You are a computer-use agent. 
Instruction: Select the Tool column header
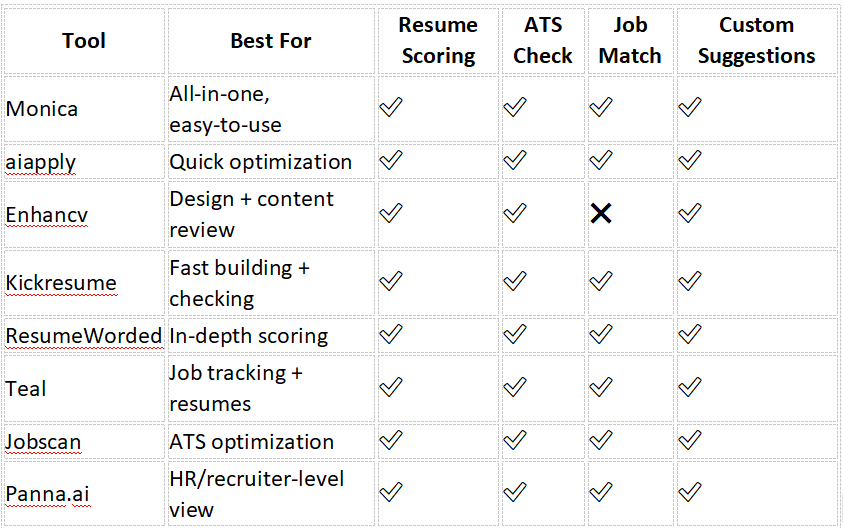coord(84,41)
